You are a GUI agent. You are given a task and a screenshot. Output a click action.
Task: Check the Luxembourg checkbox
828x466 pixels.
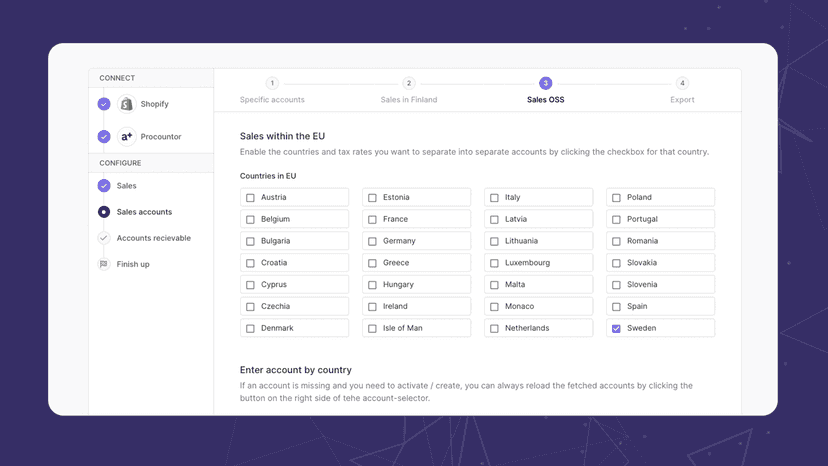(x=494, y=263)
